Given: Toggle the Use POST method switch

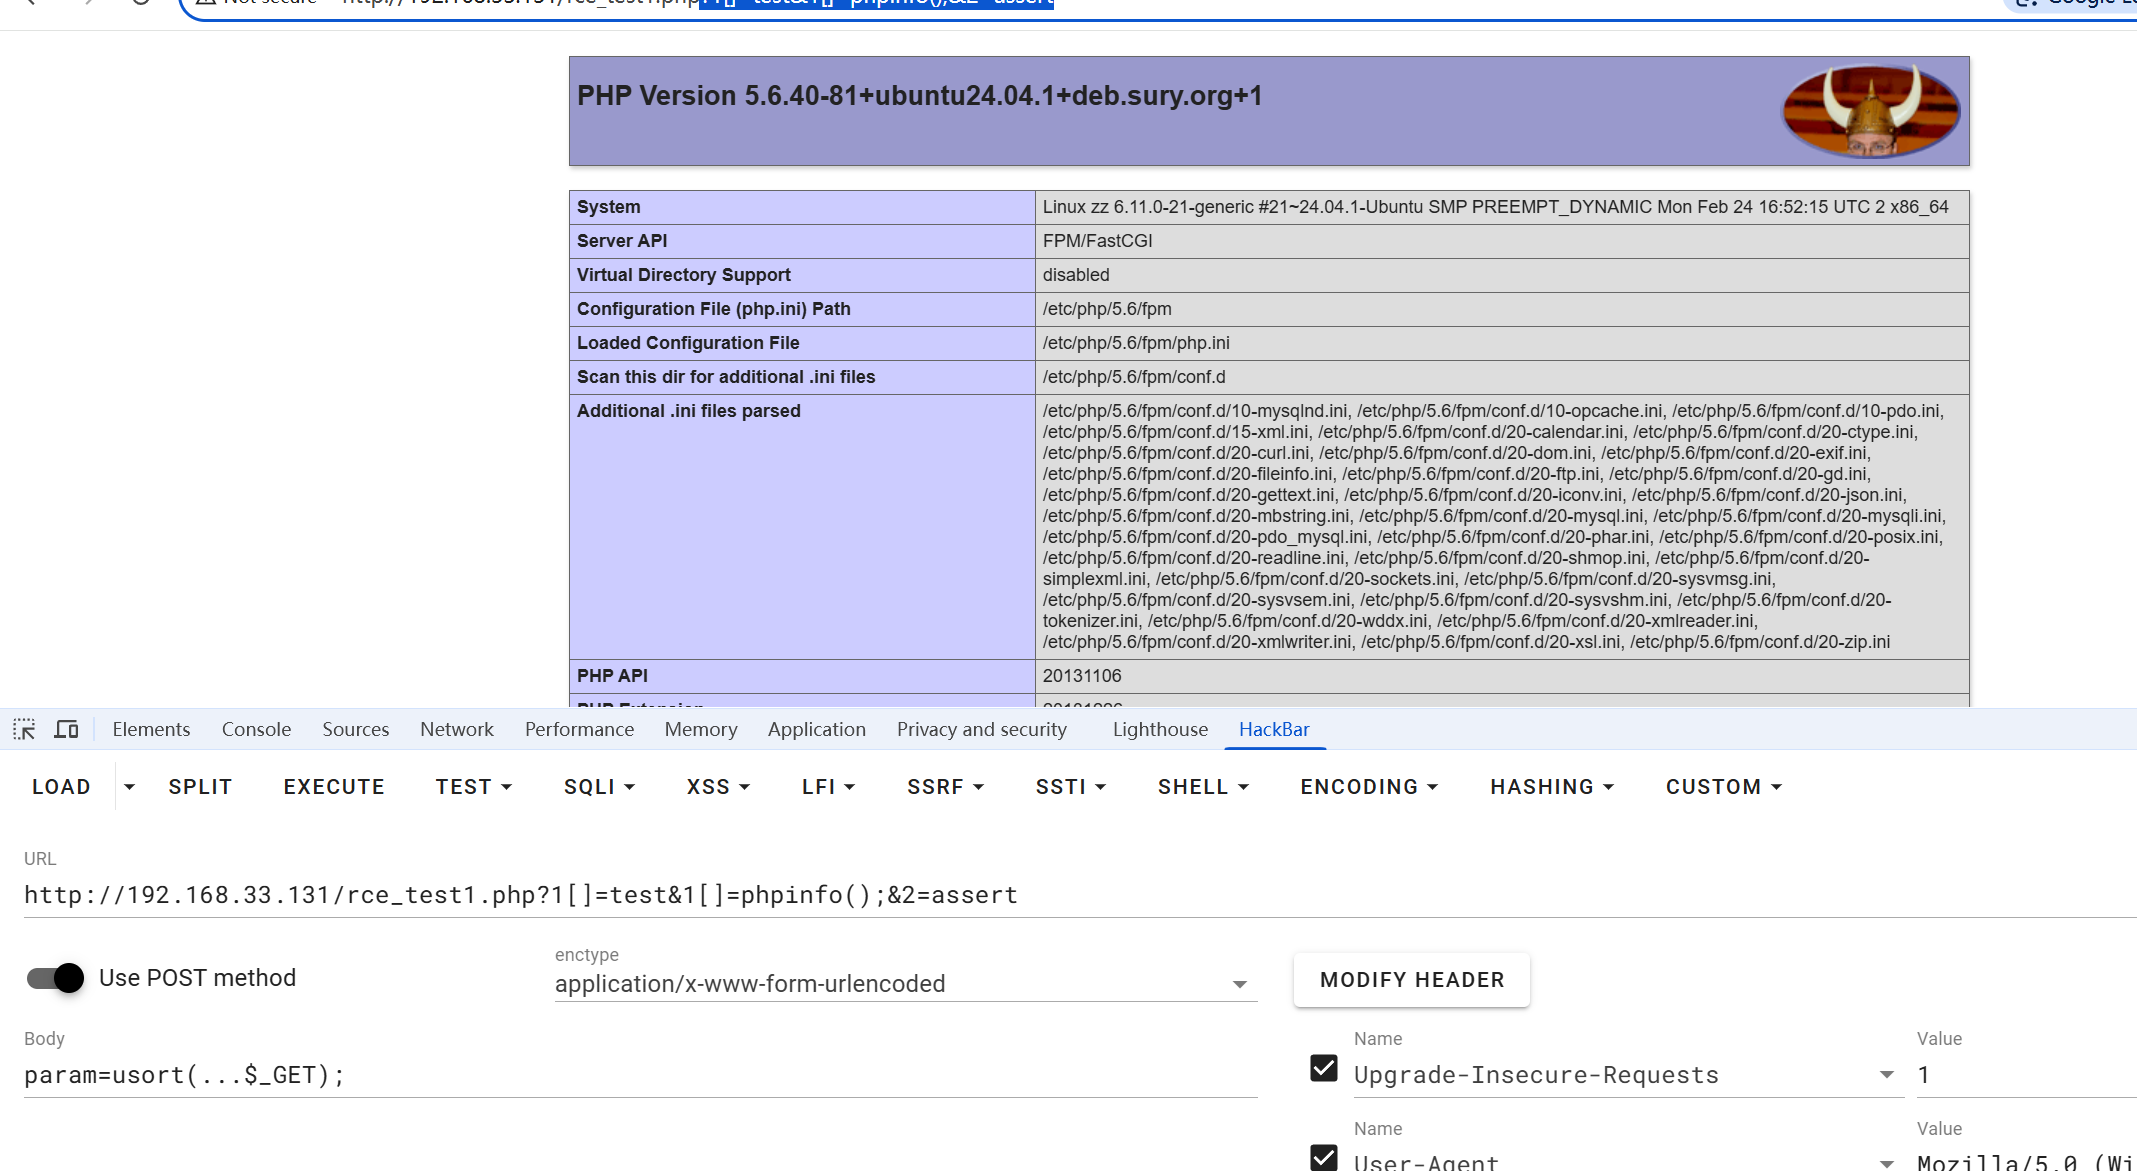Looking at the screenshot, I should point(56,978).
